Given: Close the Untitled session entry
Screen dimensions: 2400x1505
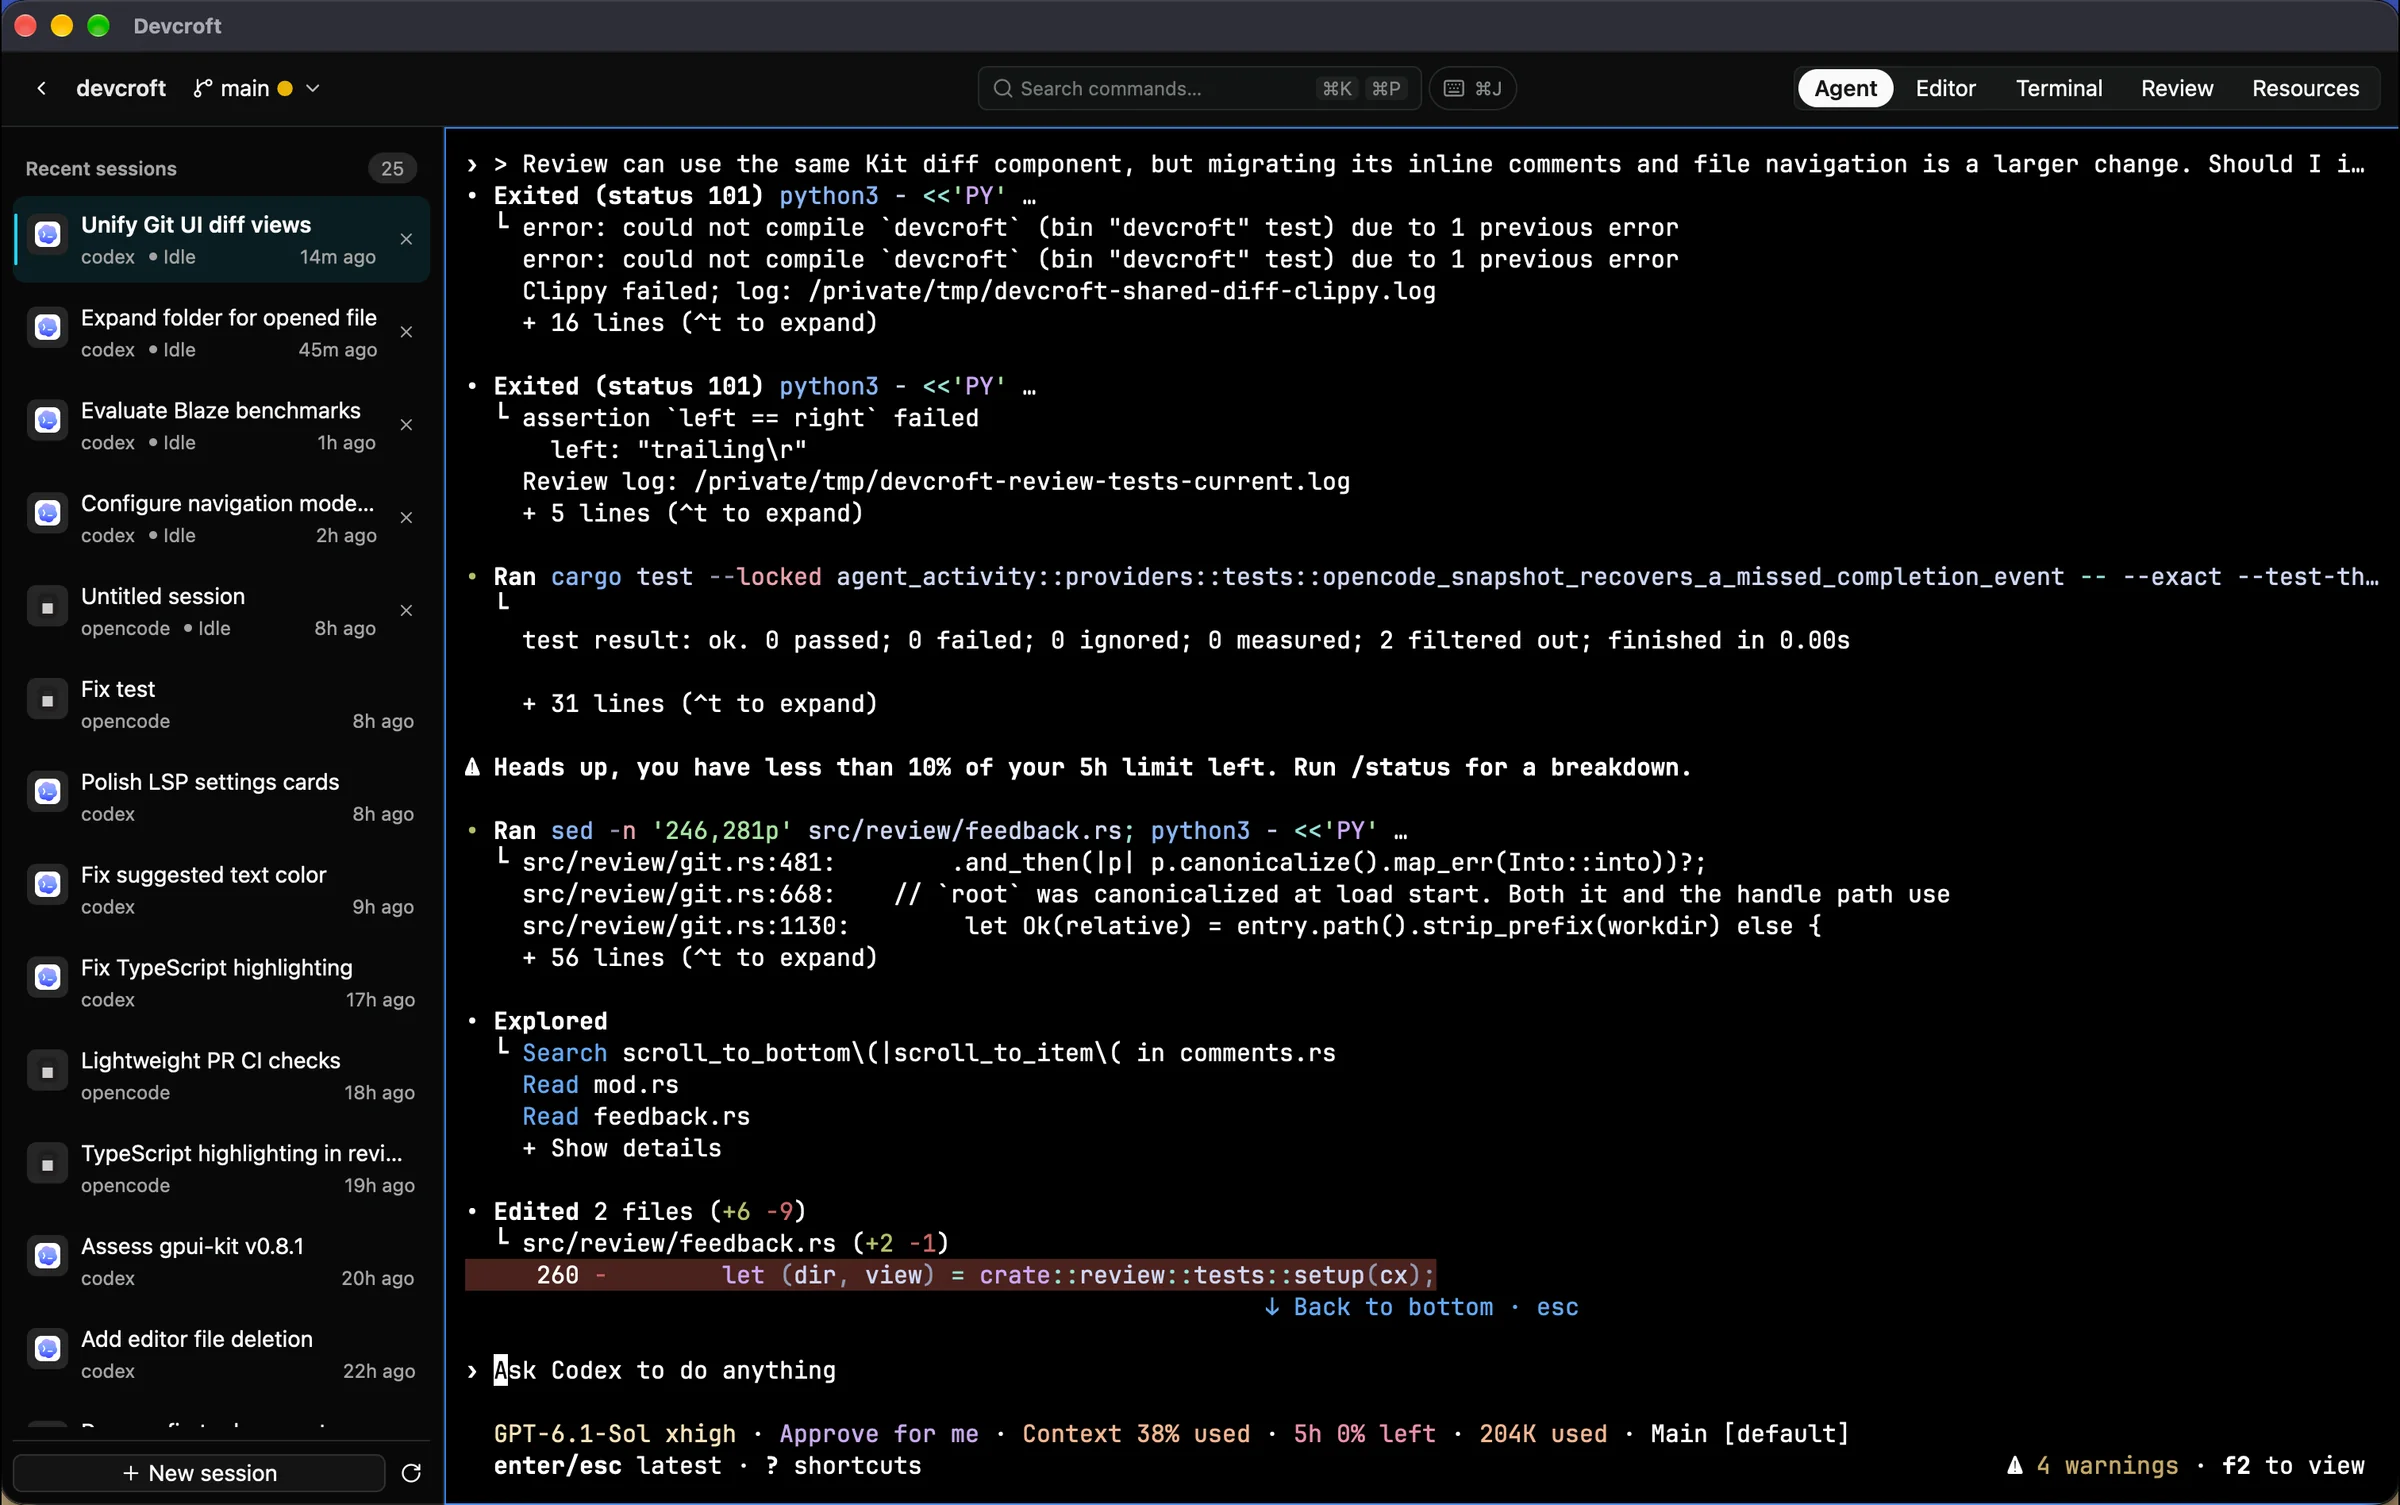Looking at the screenshot, I should pyautogui.click(x=406, y=610).
